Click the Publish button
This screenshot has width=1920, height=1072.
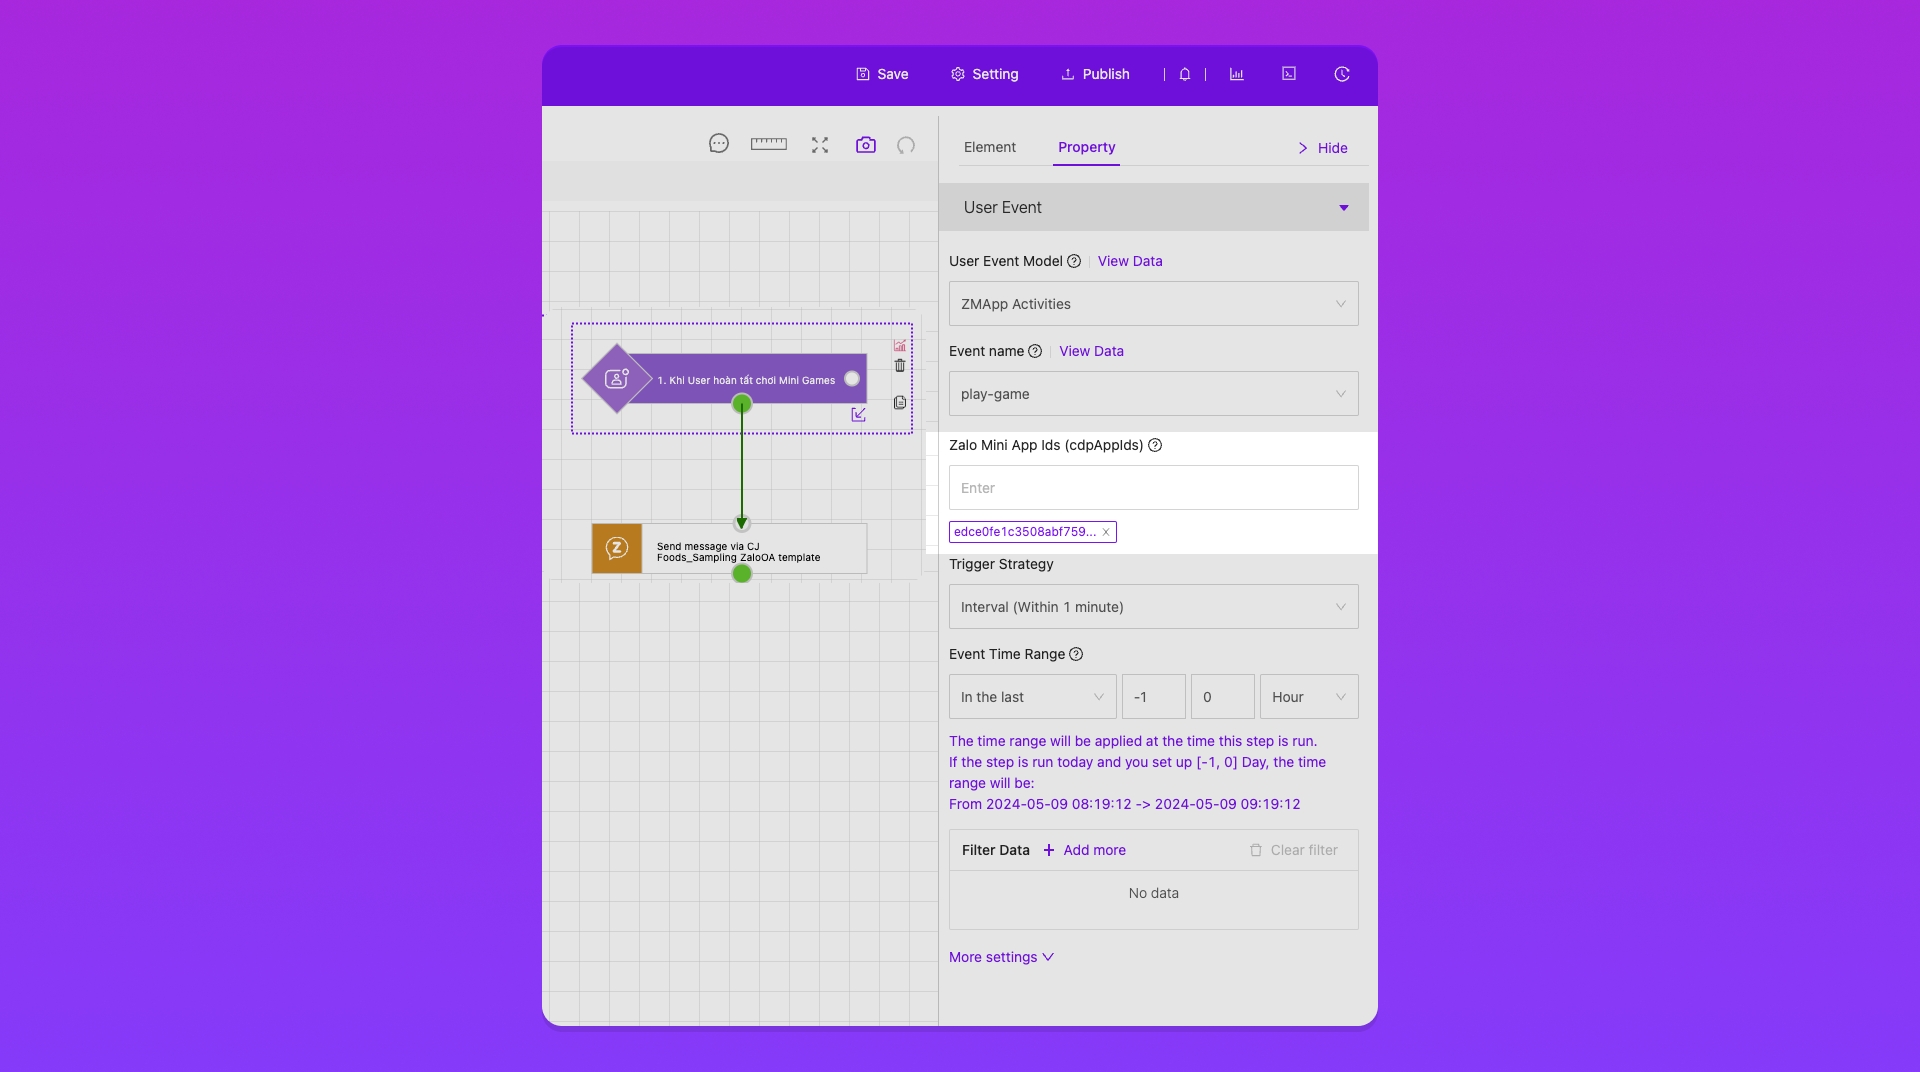pyautogui.click(x=1095, y=74)
